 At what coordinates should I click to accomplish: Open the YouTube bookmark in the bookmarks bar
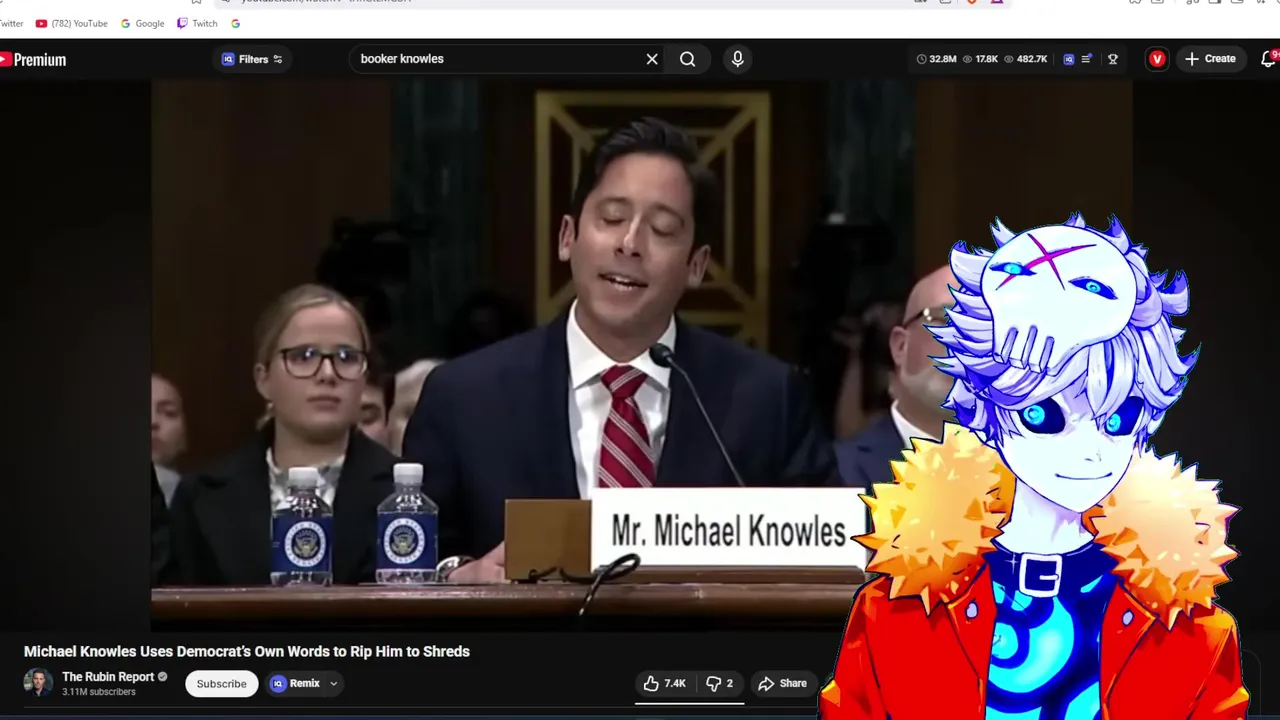[x=71, y=23]
